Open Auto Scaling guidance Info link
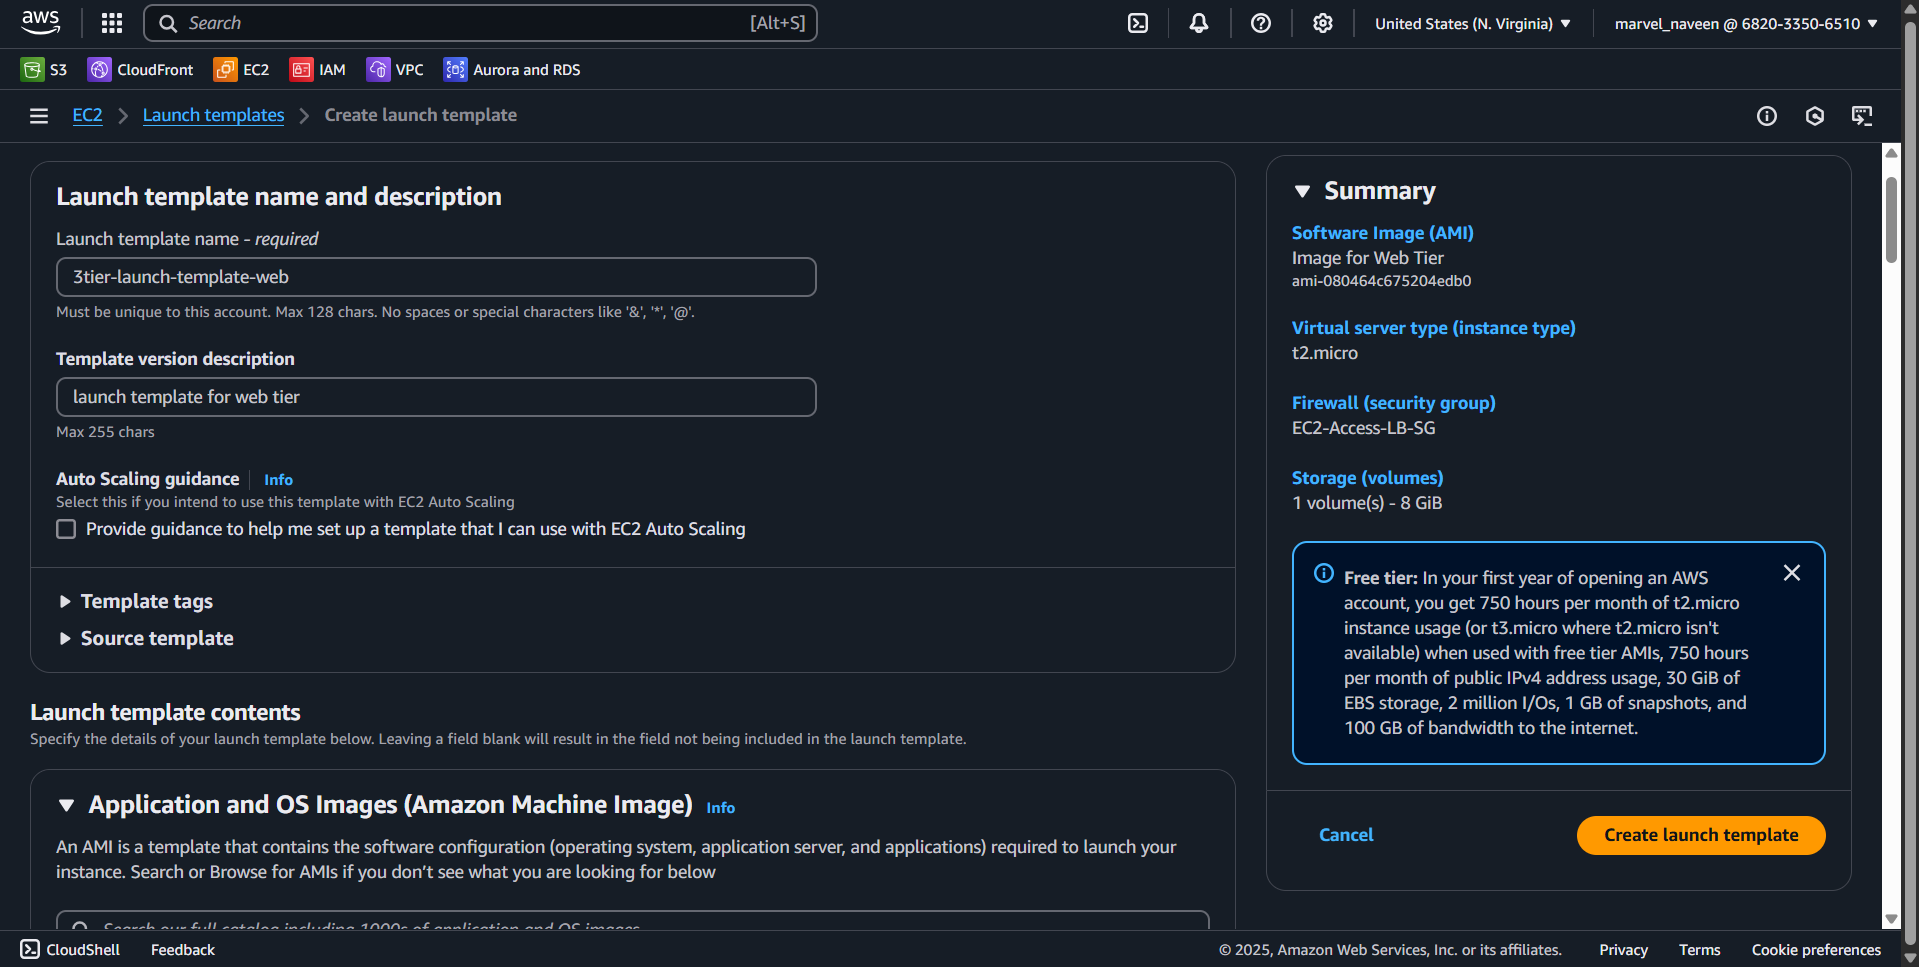This screenshot has height=967, width=1919. 278,480
